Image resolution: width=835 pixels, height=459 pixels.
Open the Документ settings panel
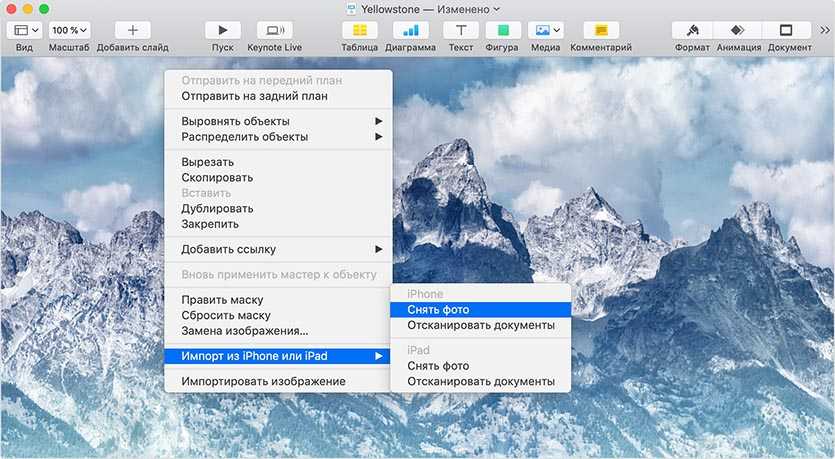click(786, 30)
